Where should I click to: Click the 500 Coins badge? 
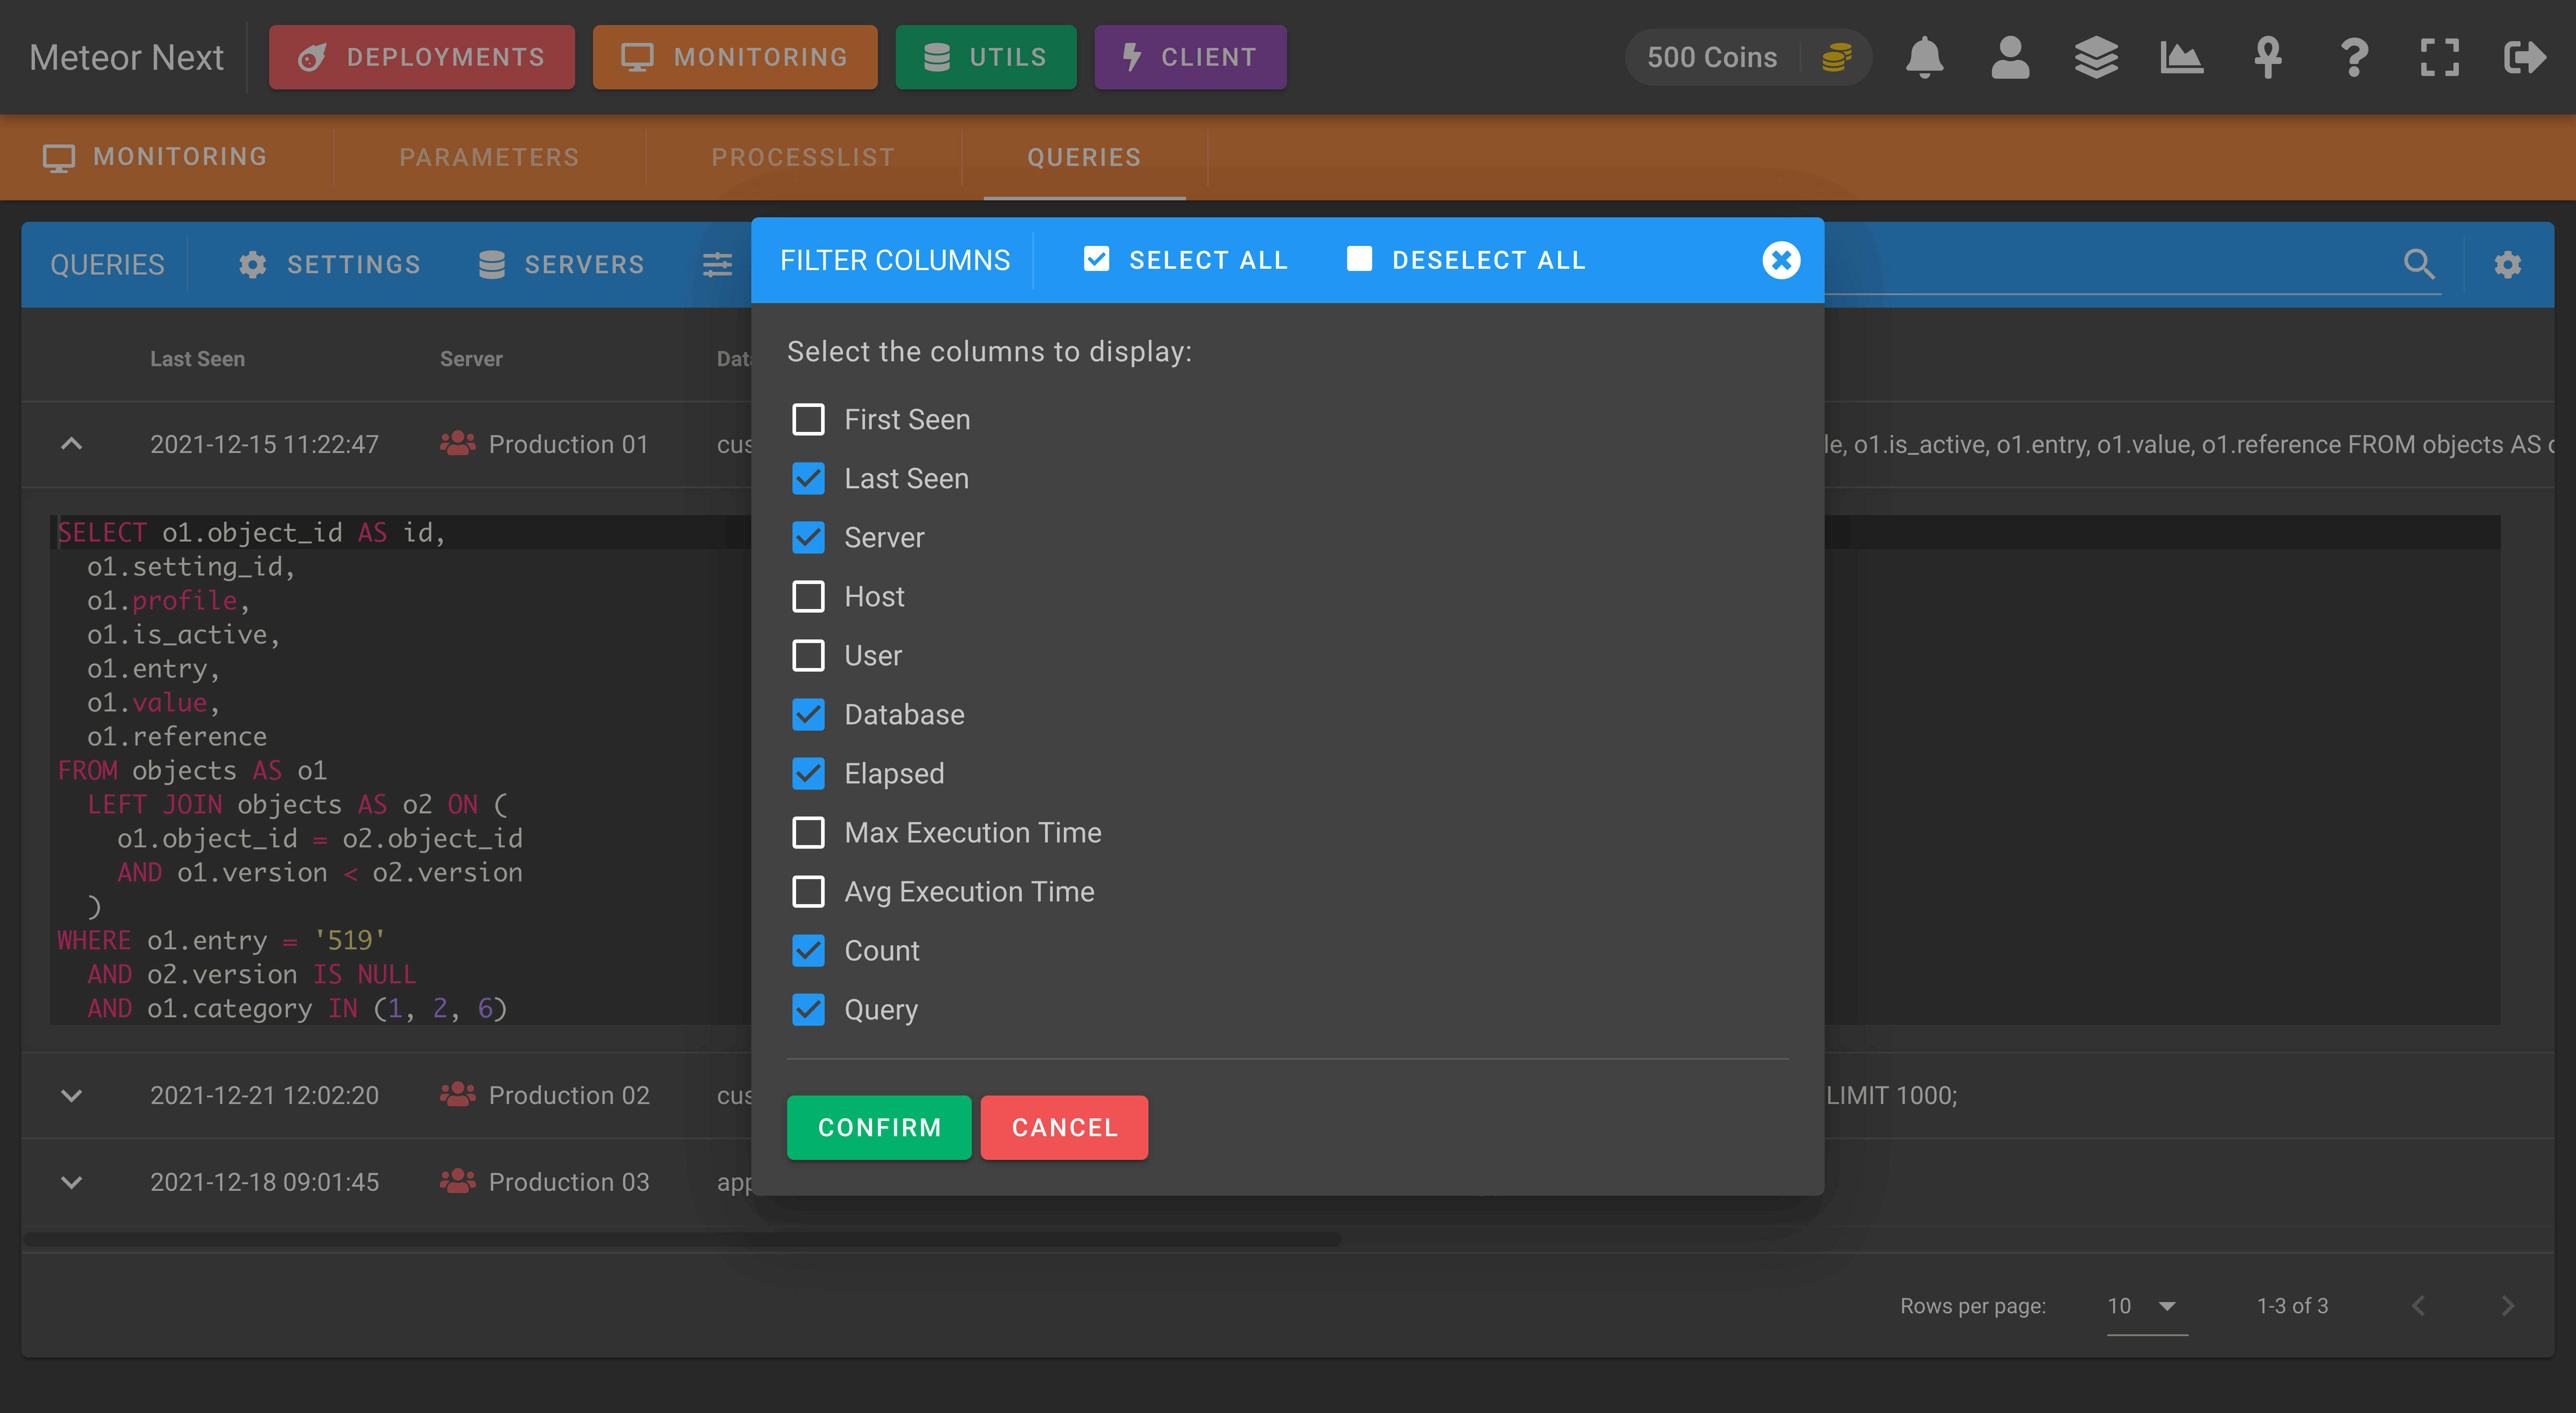(x=1748, y=57)
